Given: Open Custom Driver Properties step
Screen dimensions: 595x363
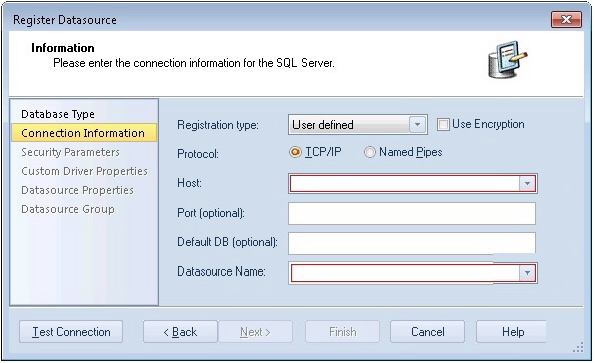Looking at the screenshot, I should tap(84, 171).
